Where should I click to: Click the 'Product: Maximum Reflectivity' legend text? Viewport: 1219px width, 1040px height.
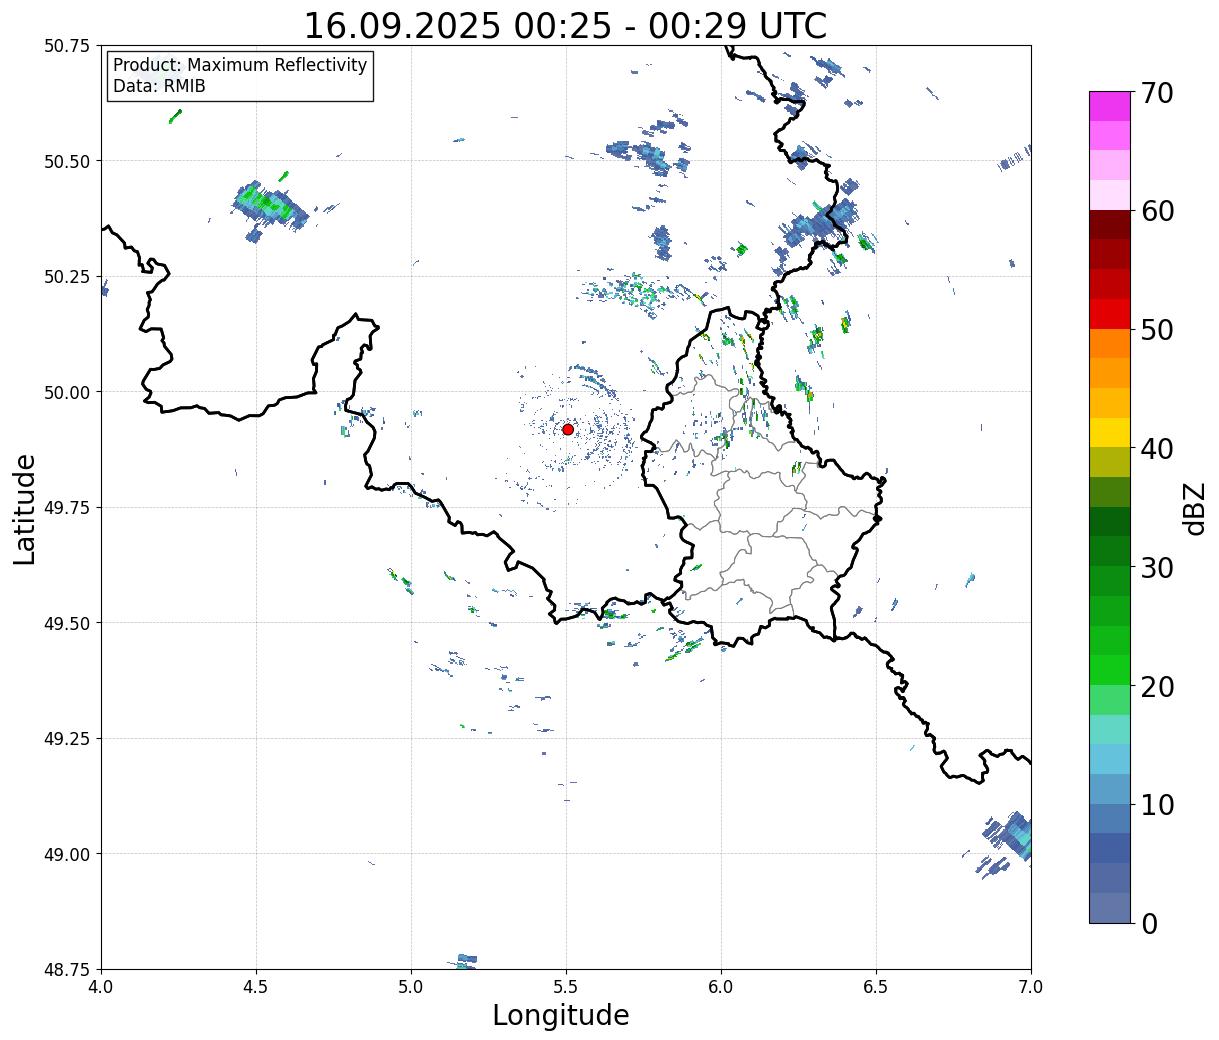click(240, 65)
